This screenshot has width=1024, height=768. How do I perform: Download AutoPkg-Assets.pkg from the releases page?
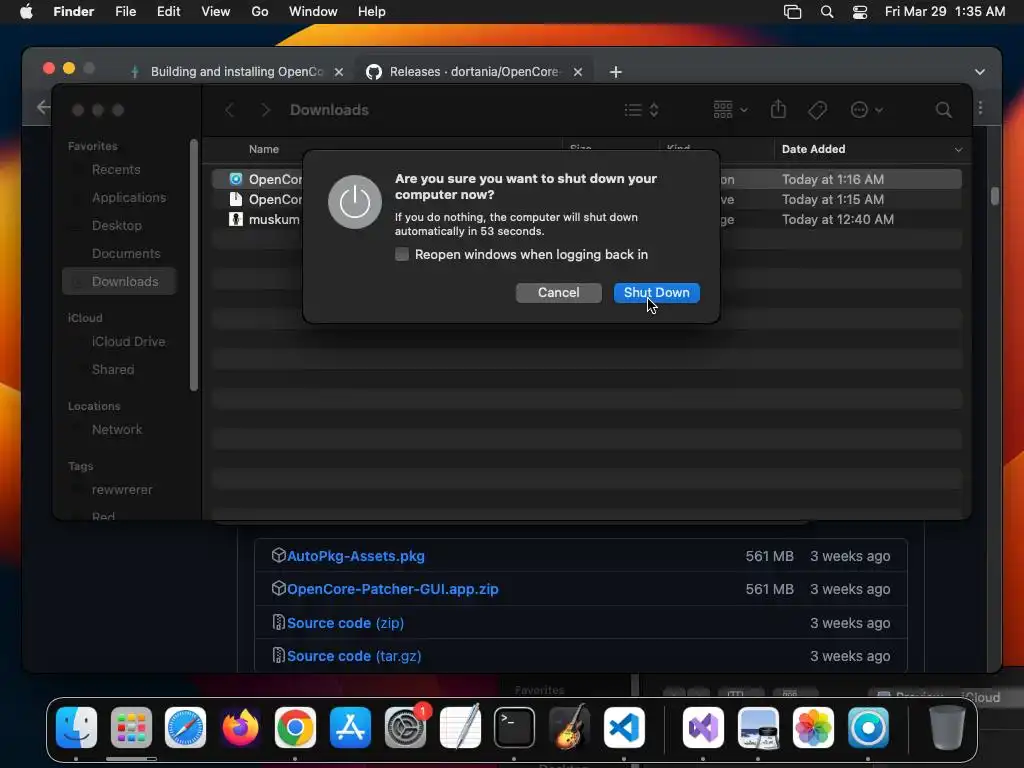point(355,556)
